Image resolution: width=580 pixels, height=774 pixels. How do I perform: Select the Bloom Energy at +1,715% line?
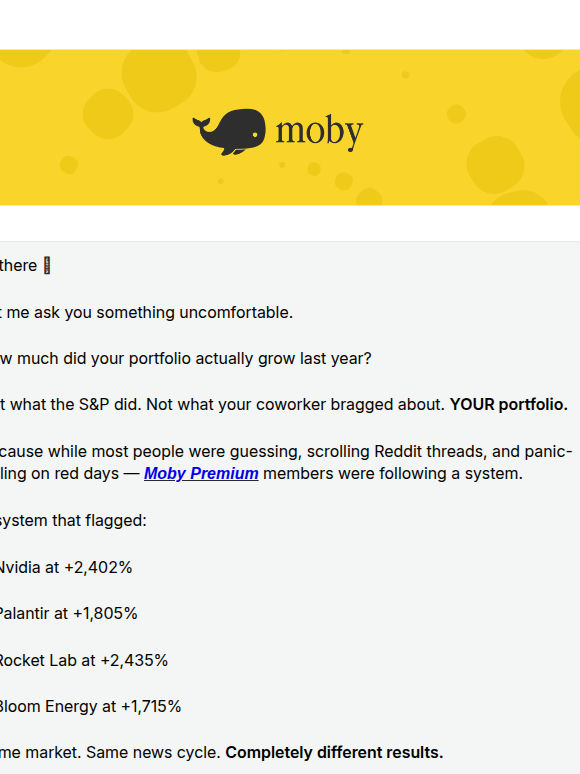click(89, 706)
